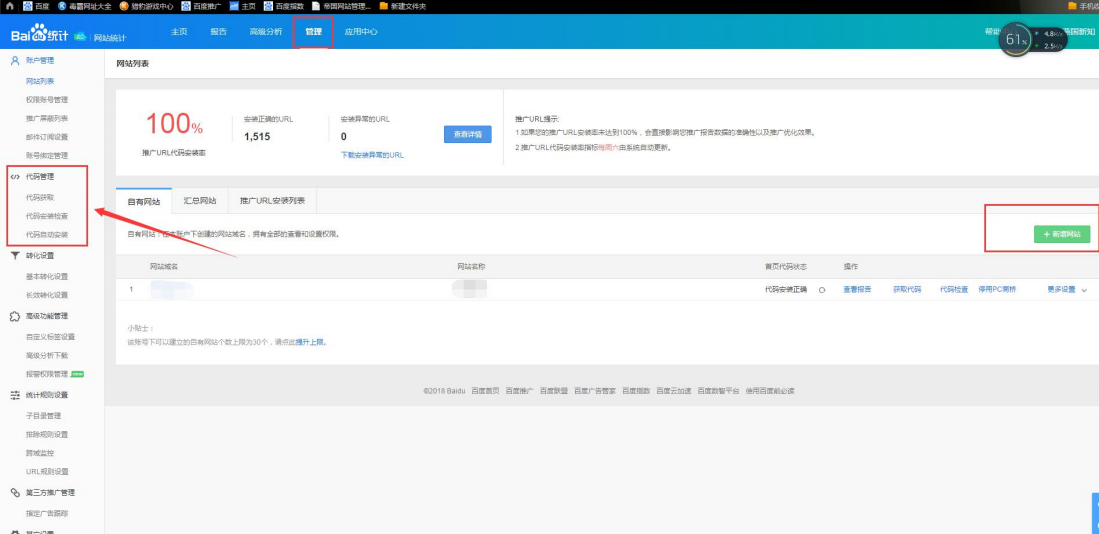Image resolution: width=1099 pixels, height=534 pixels.
Task: Open the 应用中心 navigation tab
Action: 361,32
